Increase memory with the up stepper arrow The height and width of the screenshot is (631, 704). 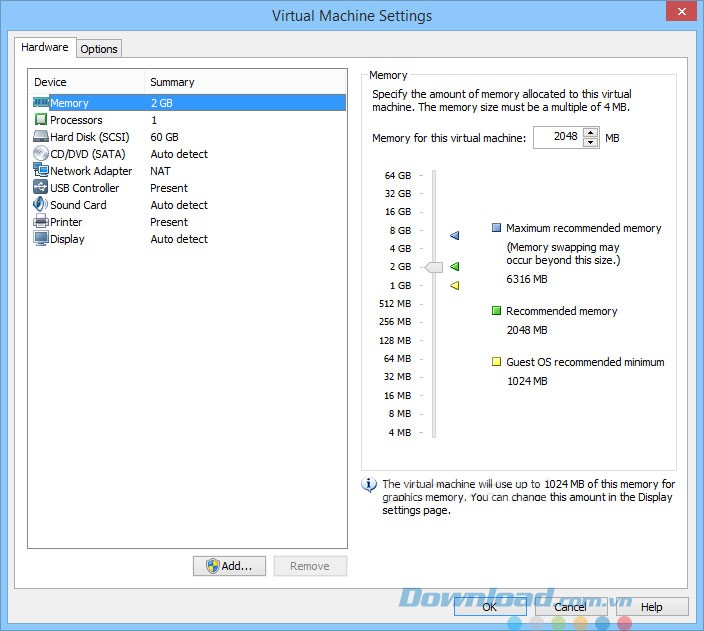click(x=591, y=132)
